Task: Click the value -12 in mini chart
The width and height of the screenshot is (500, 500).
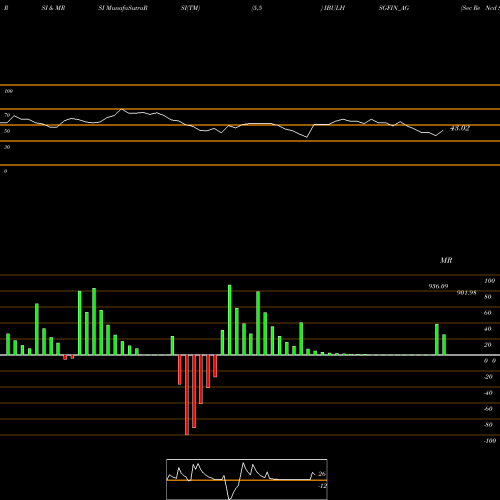Action: 322,486
